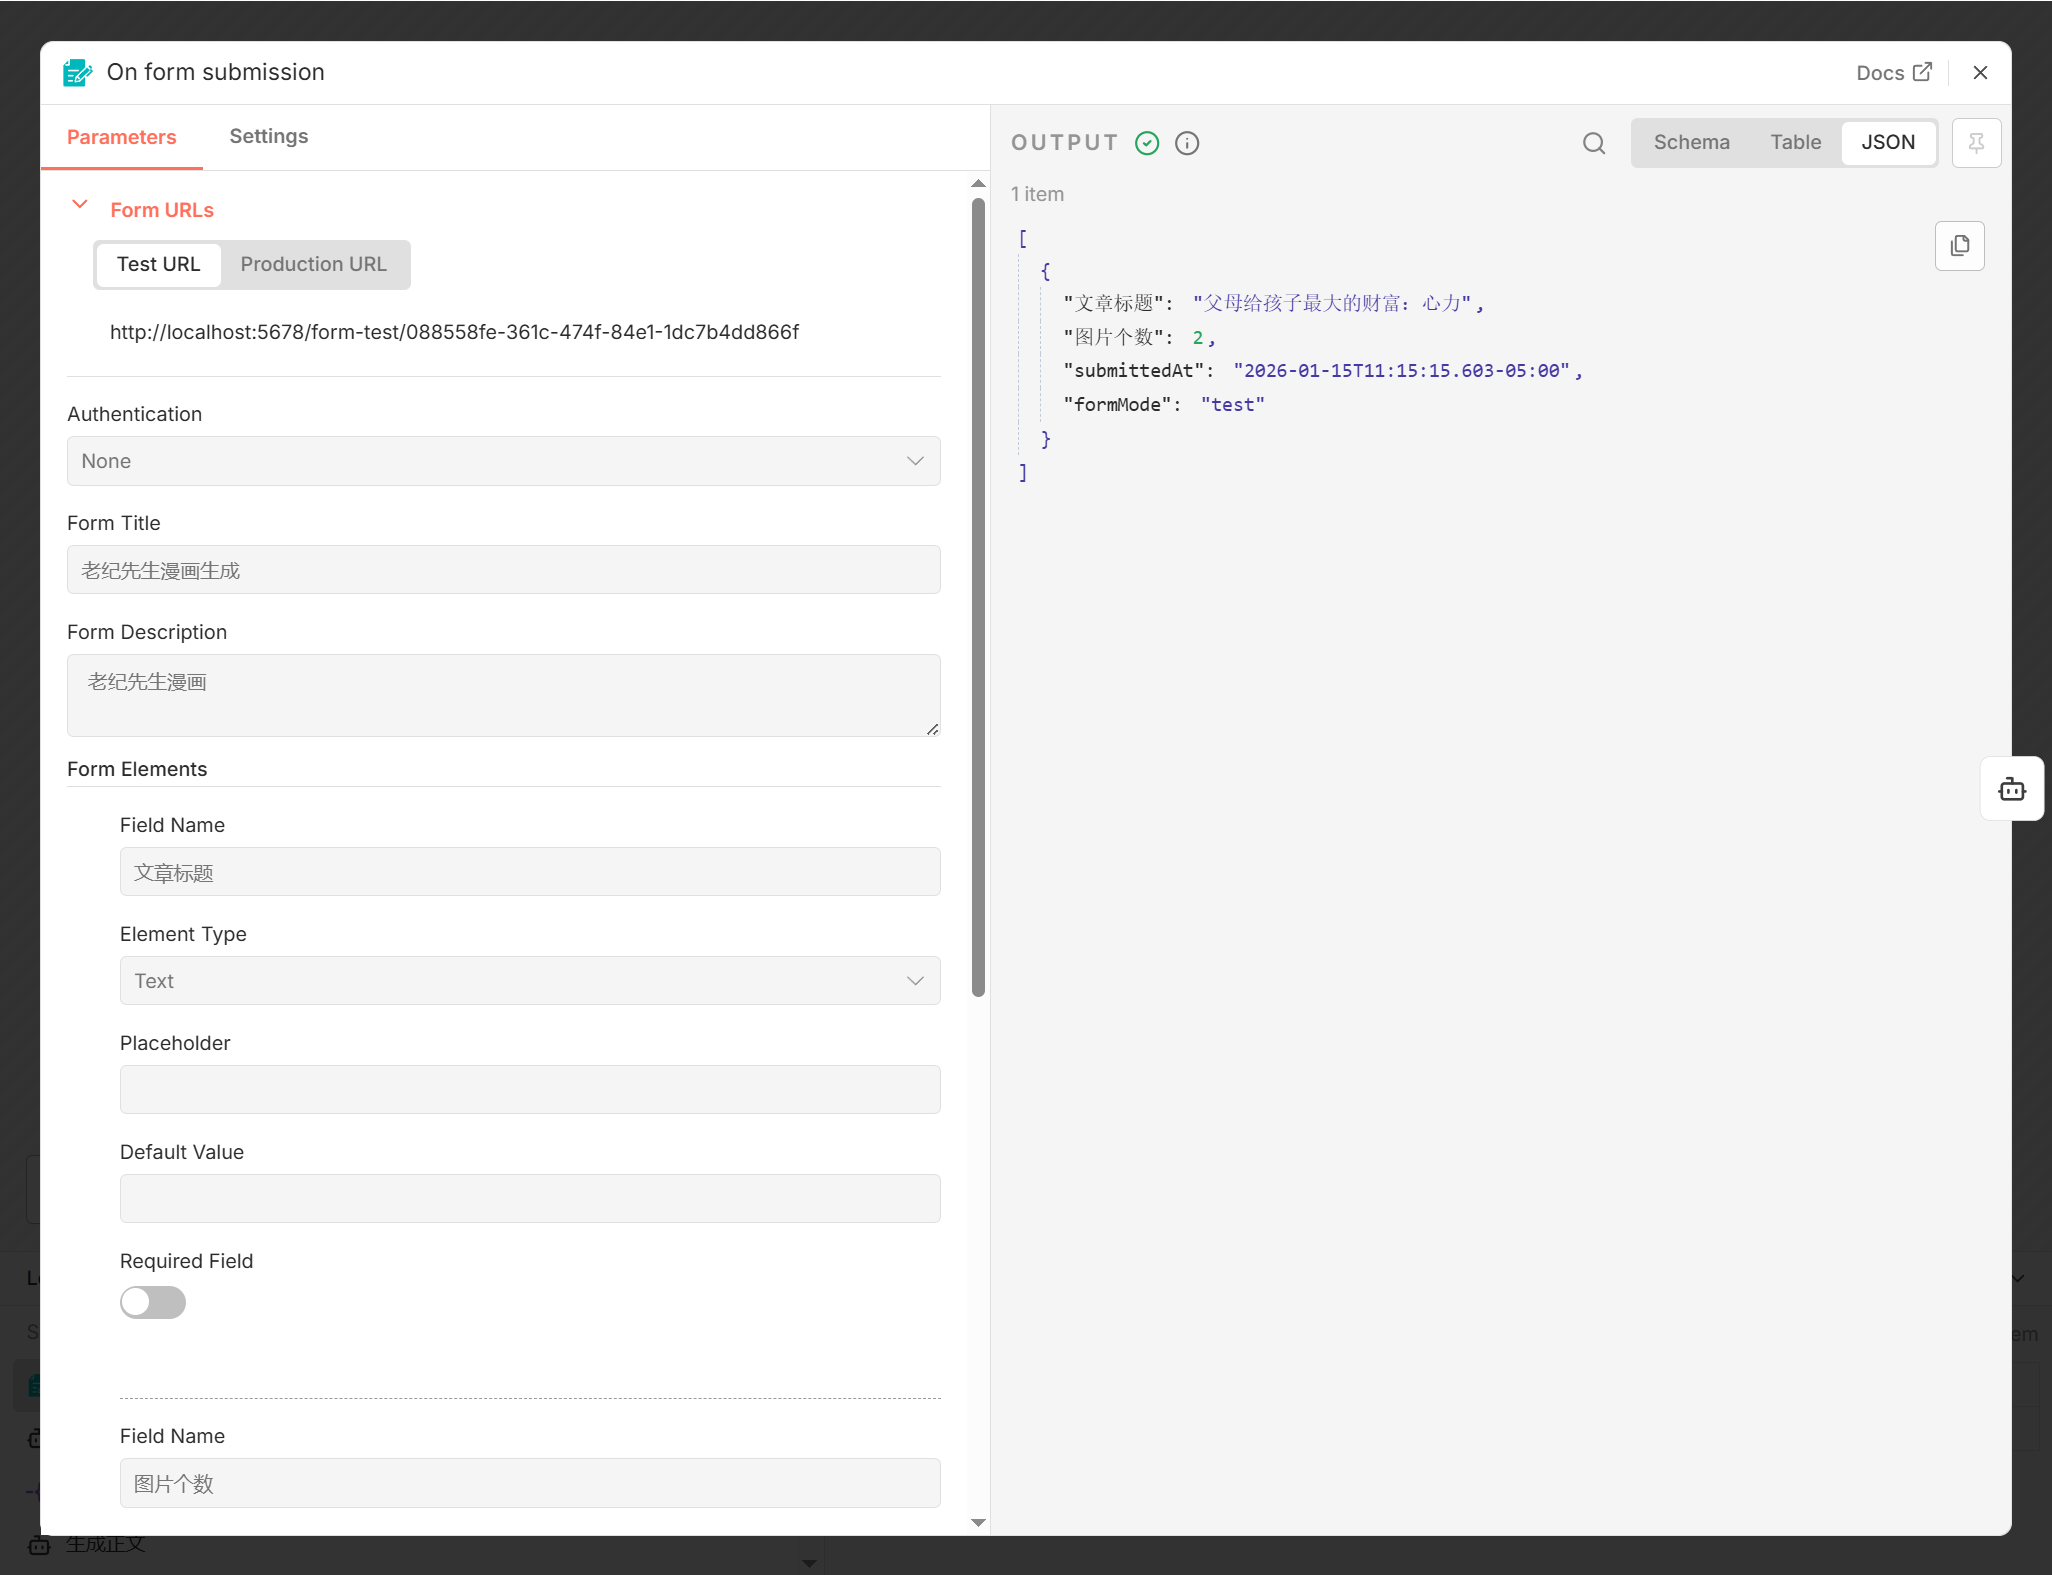Switch output view to Schema
Screen dimensions: 2052x1575
click(x=1691, y=142)
